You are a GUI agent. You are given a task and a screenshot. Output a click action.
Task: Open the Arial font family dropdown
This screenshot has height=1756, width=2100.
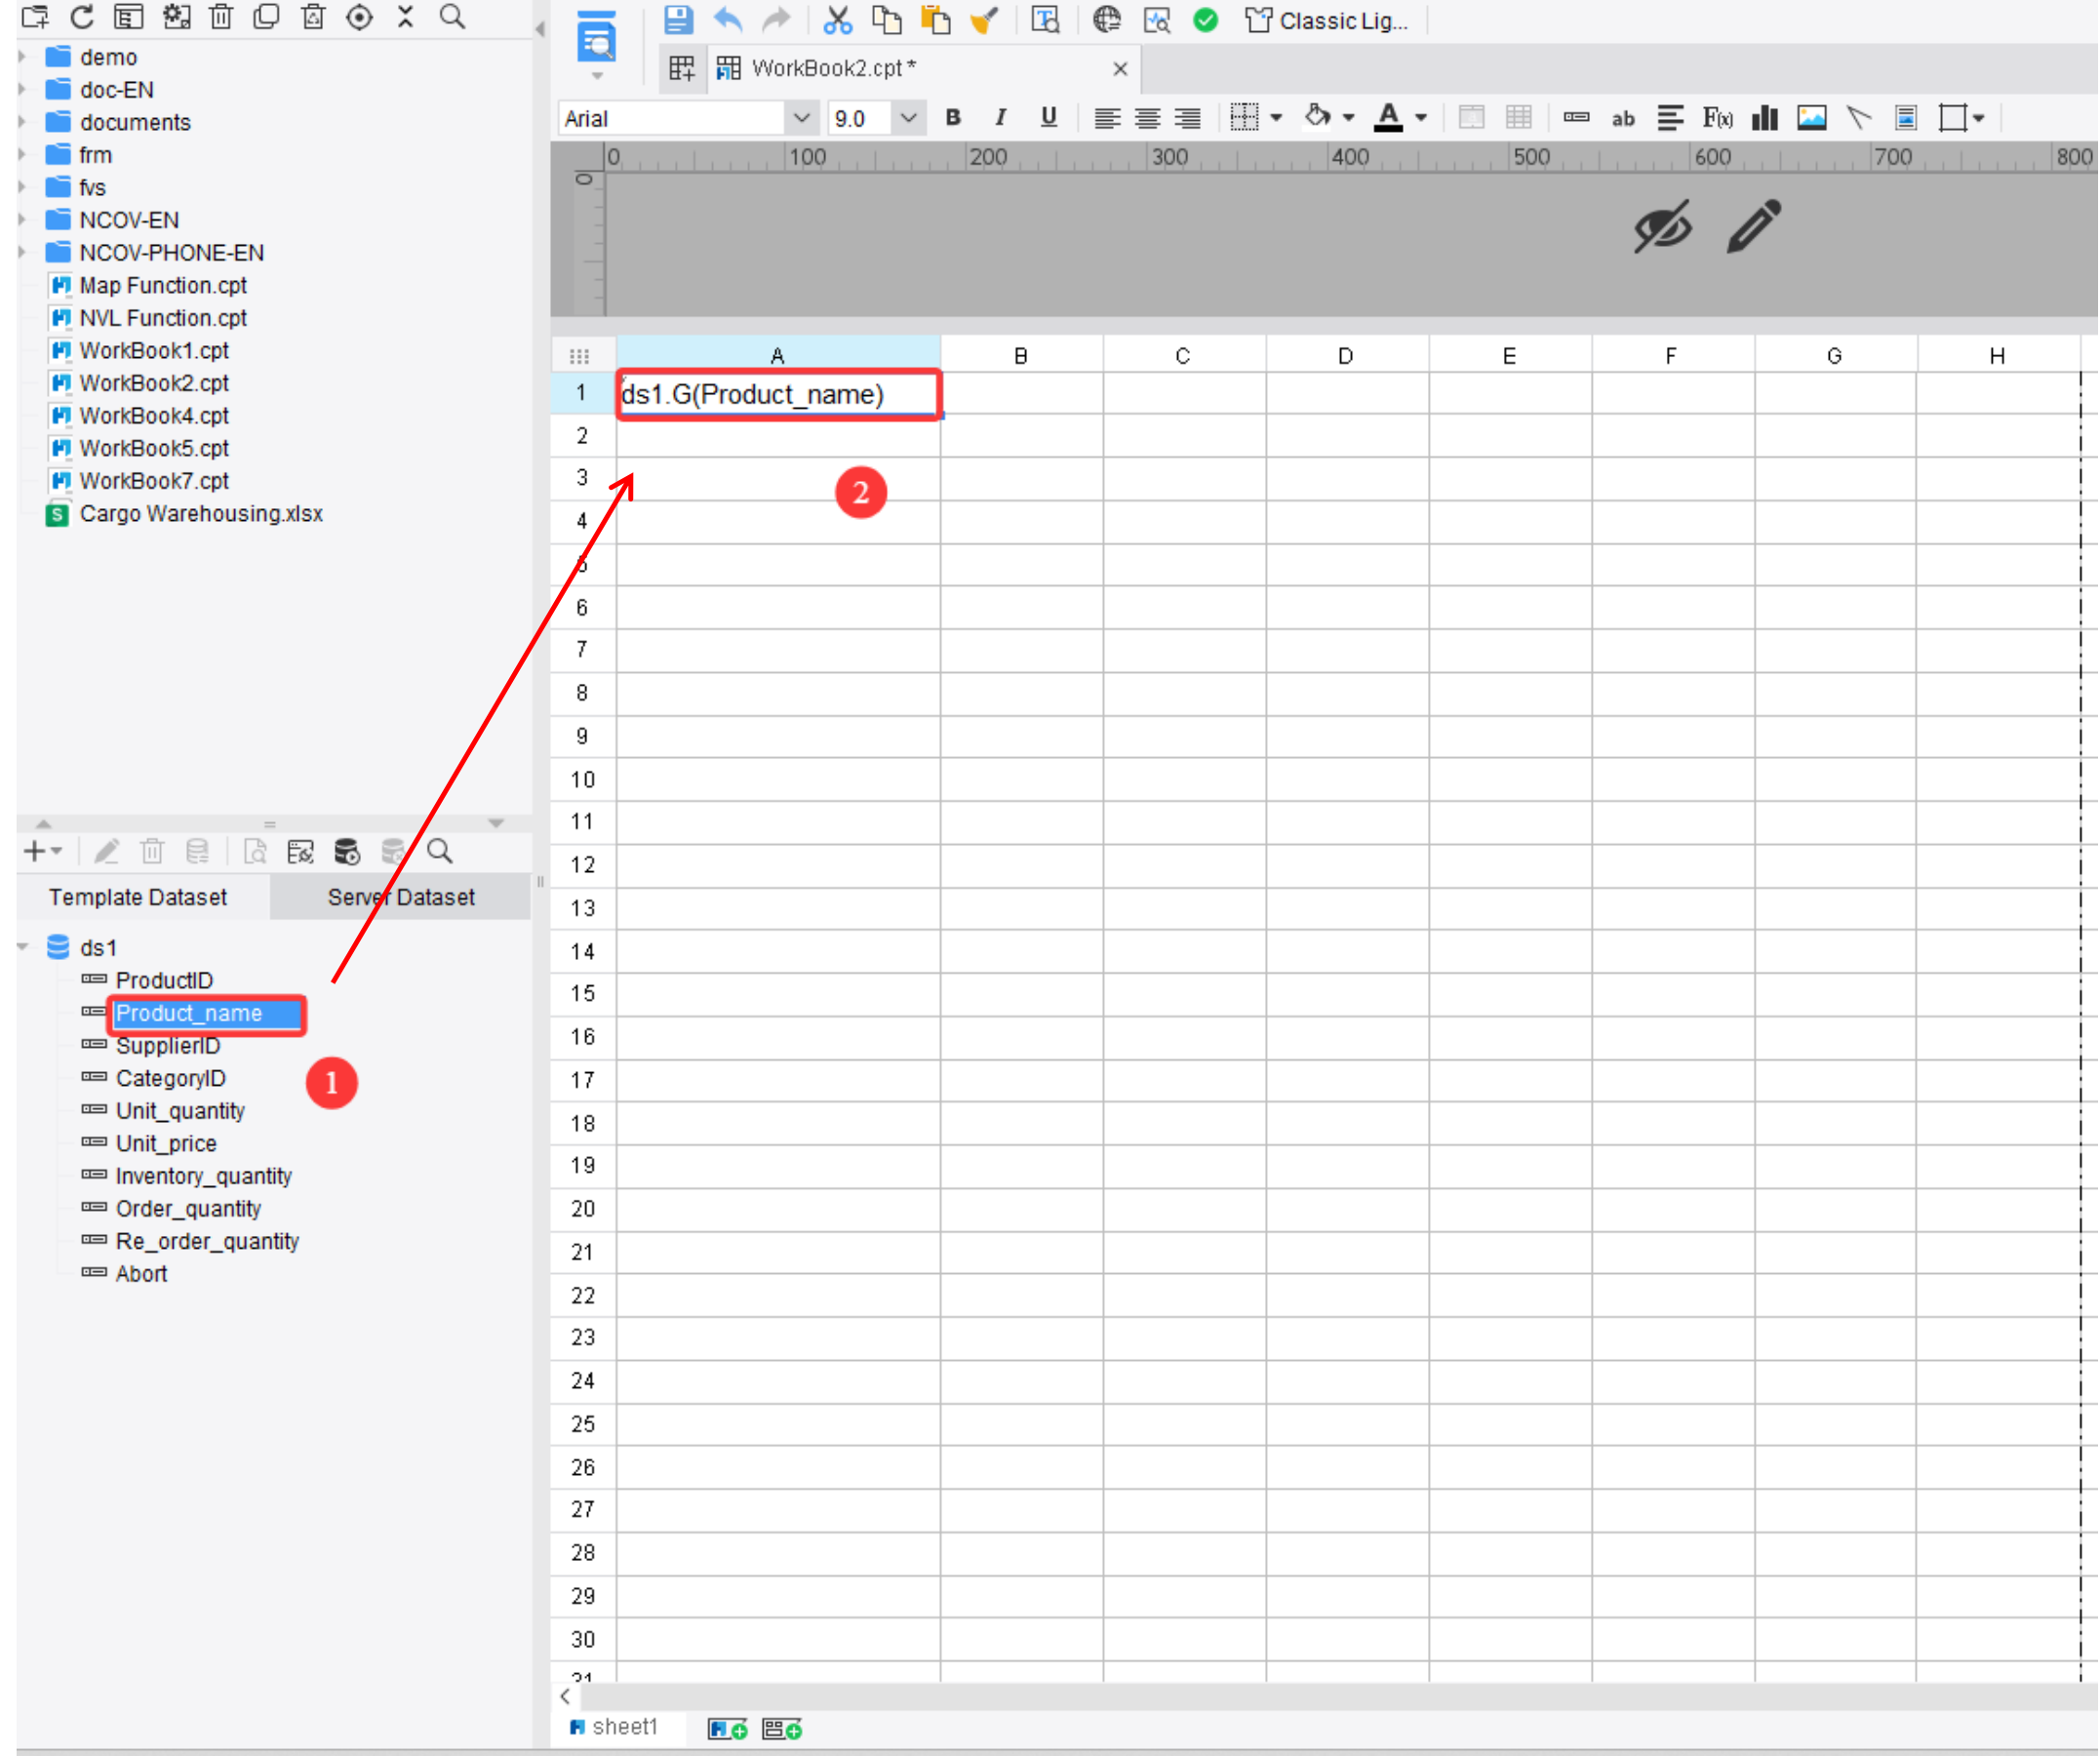coord(801,118)
